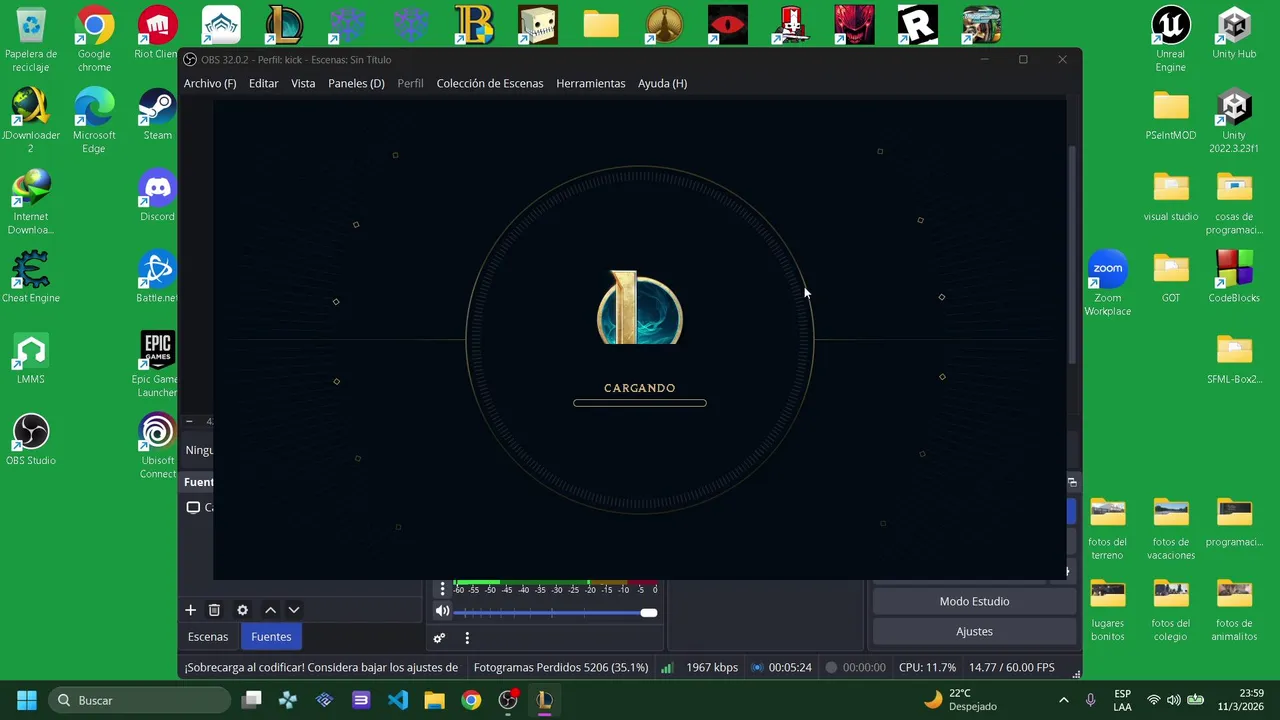The image size is (1280, 720).
Task: Open the Zoom Workplace desktop shortcut
Action: click(x=1108, y=284)
